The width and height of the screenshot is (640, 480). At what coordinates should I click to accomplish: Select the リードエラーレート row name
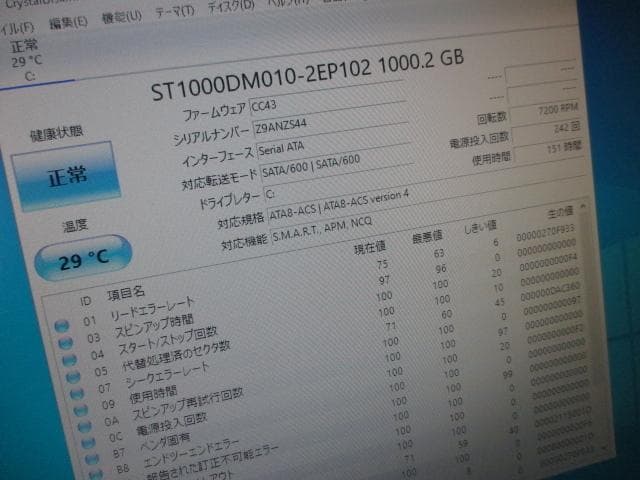pos(152,308)
